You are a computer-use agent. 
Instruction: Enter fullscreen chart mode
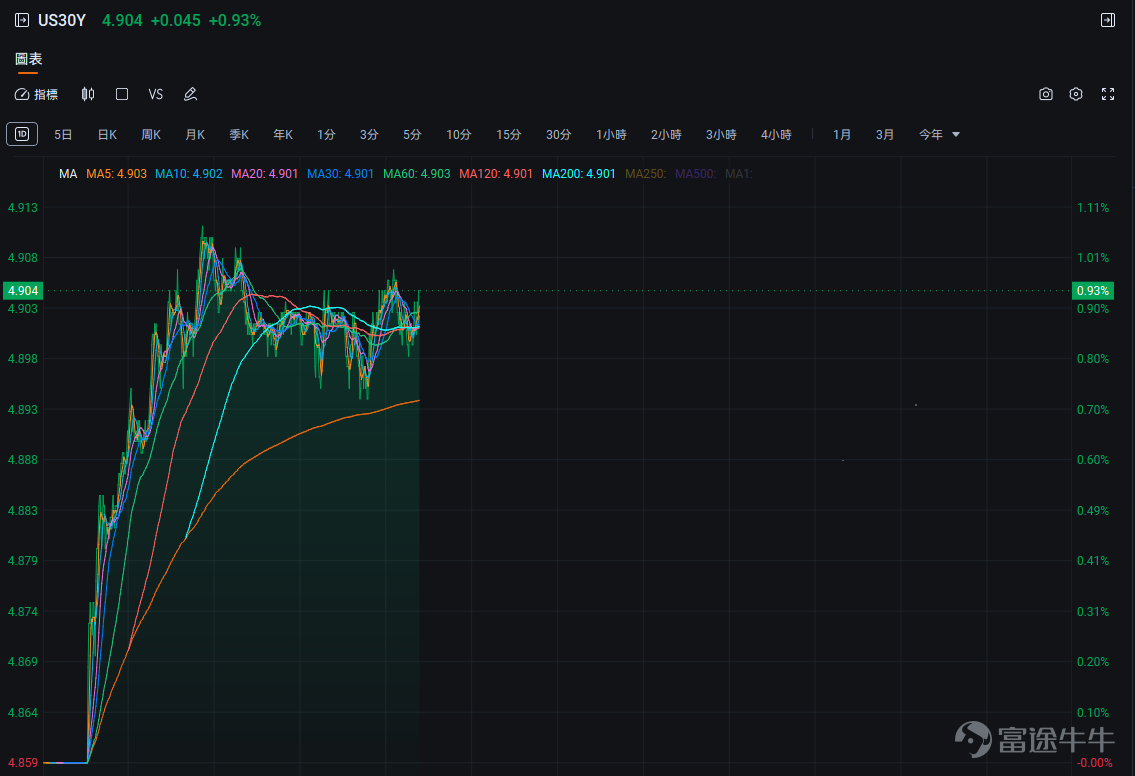(x=1107, y=94)
